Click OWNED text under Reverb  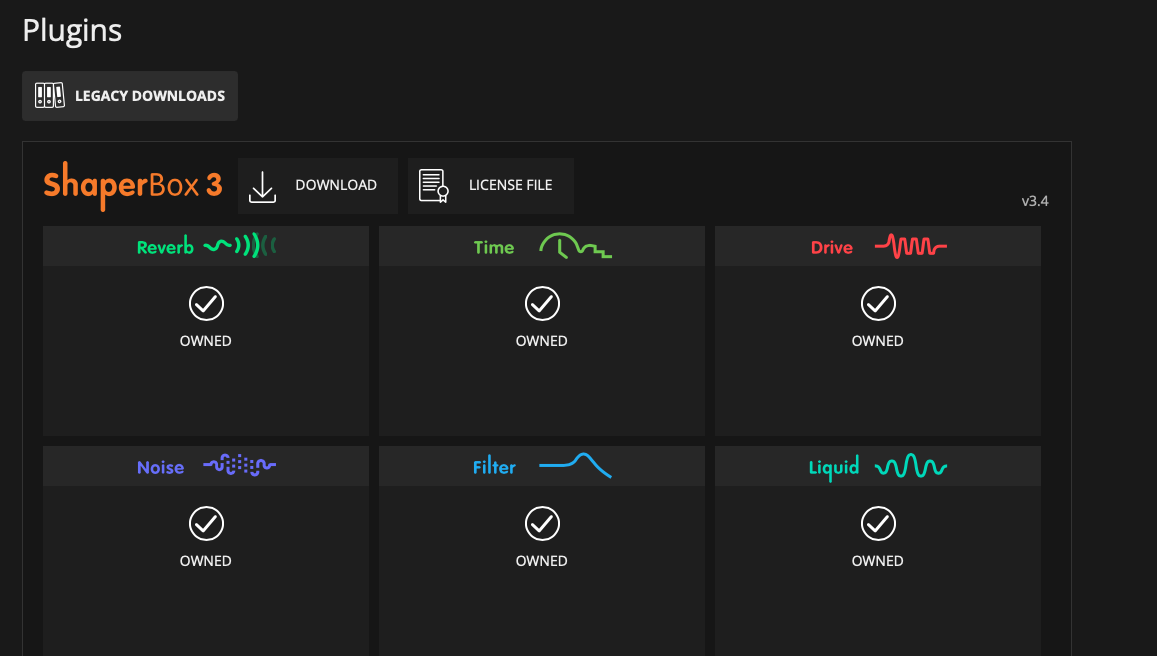[x=206, y=341]
